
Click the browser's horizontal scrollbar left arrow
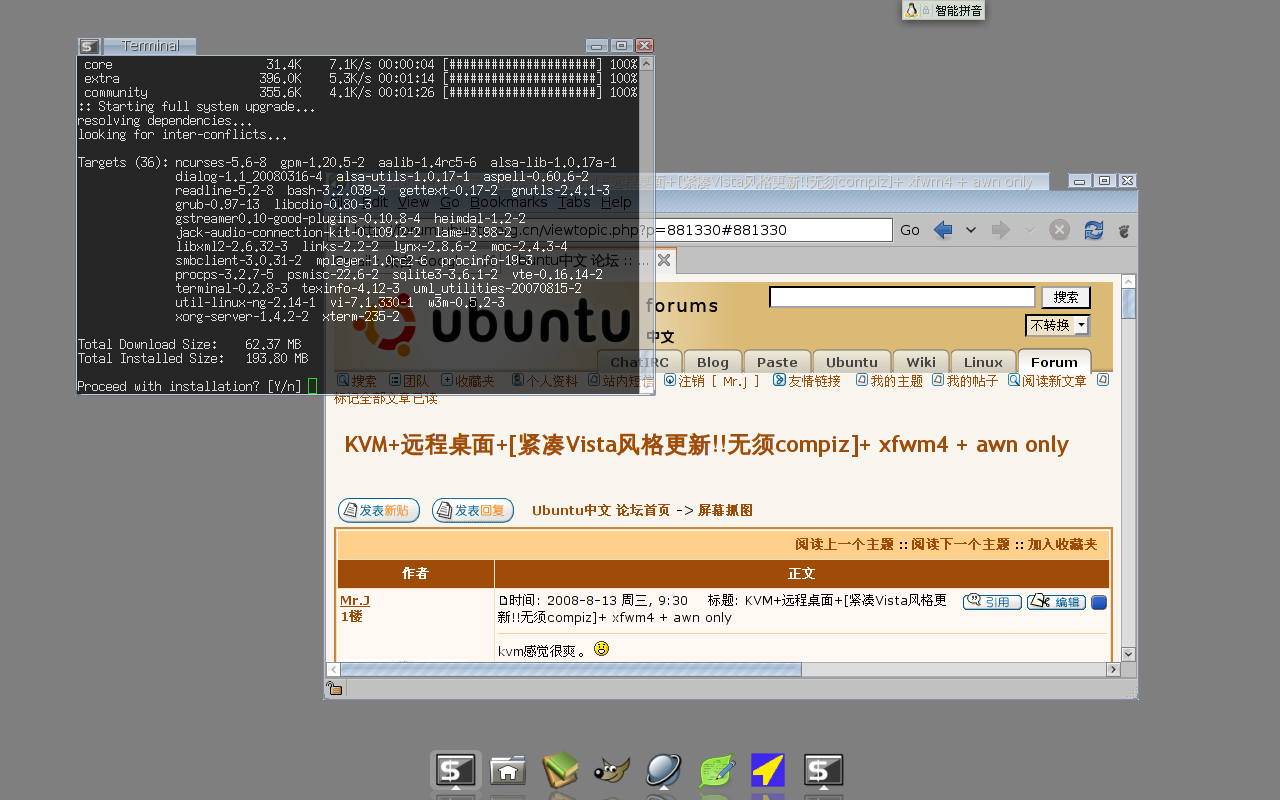(334, 669)
